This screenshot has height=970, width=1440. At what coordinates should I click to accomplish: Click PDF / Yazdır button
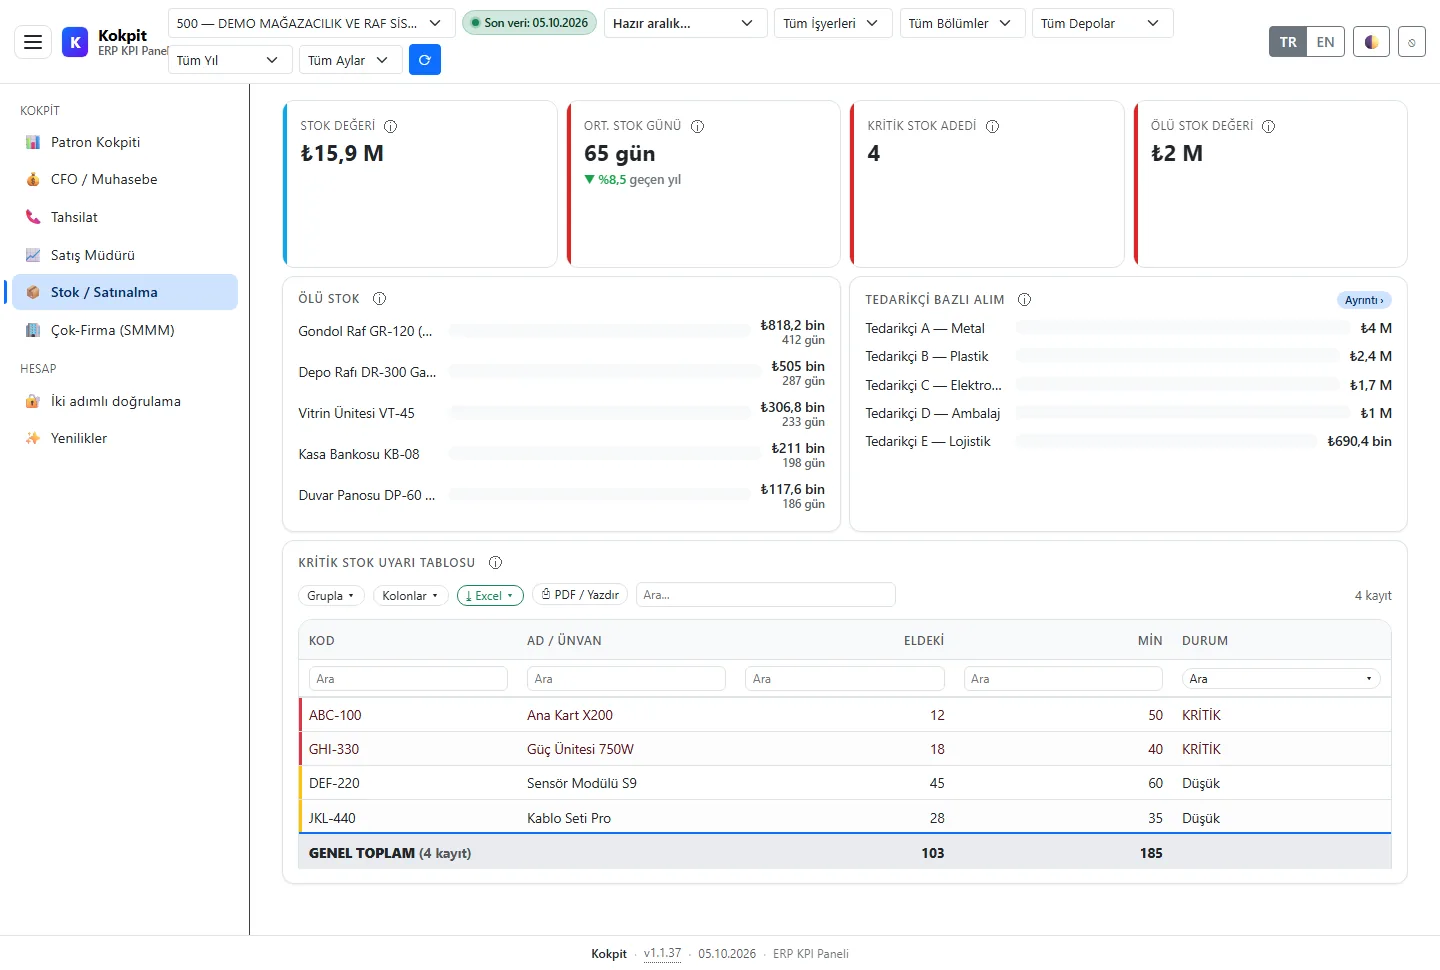580,594
